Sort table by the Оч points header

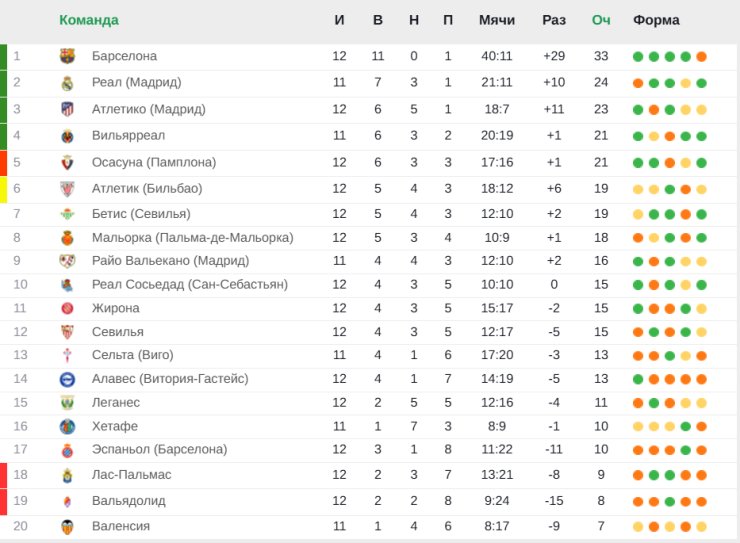pyautogui.click(x=601, y=20)
